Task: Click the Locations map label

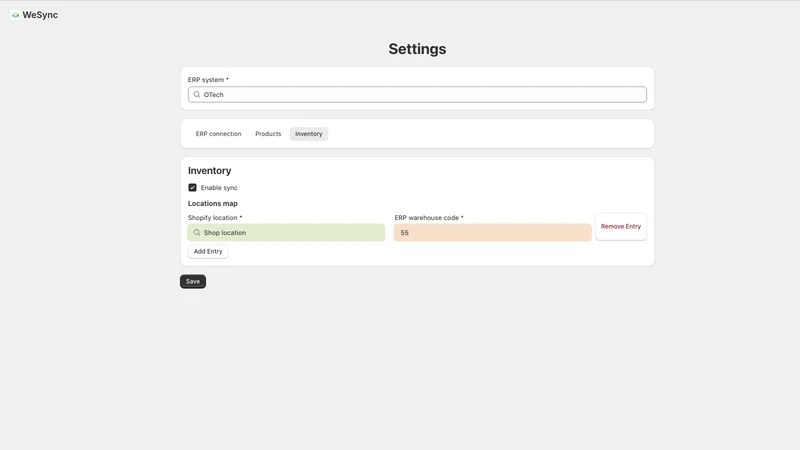Action: pyautogui.click(x=213, y=204)
